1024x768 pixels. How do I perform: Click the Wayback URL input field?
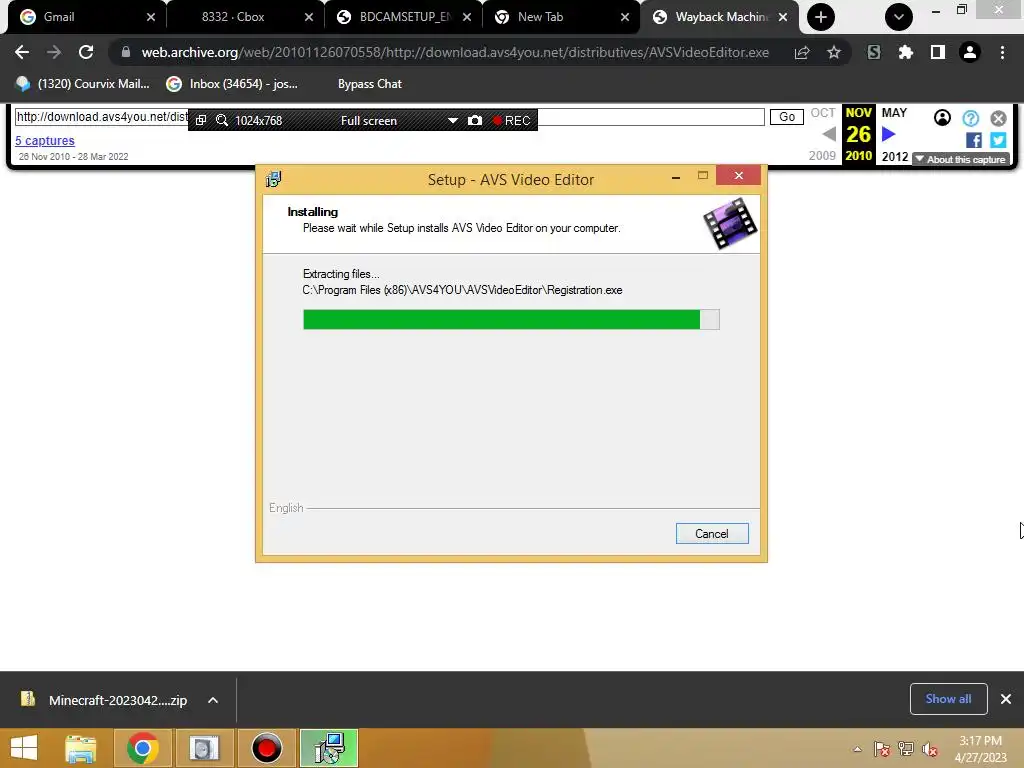(x=389, y=117)
